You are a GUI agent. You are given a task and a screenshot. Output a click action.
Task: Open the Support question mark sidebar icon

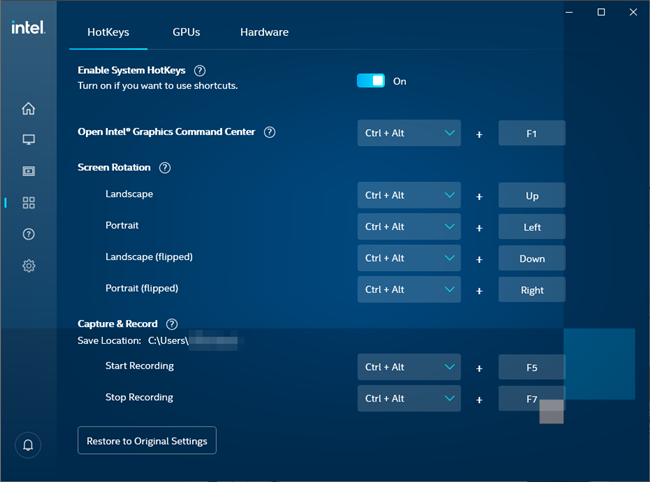point(29,234)
